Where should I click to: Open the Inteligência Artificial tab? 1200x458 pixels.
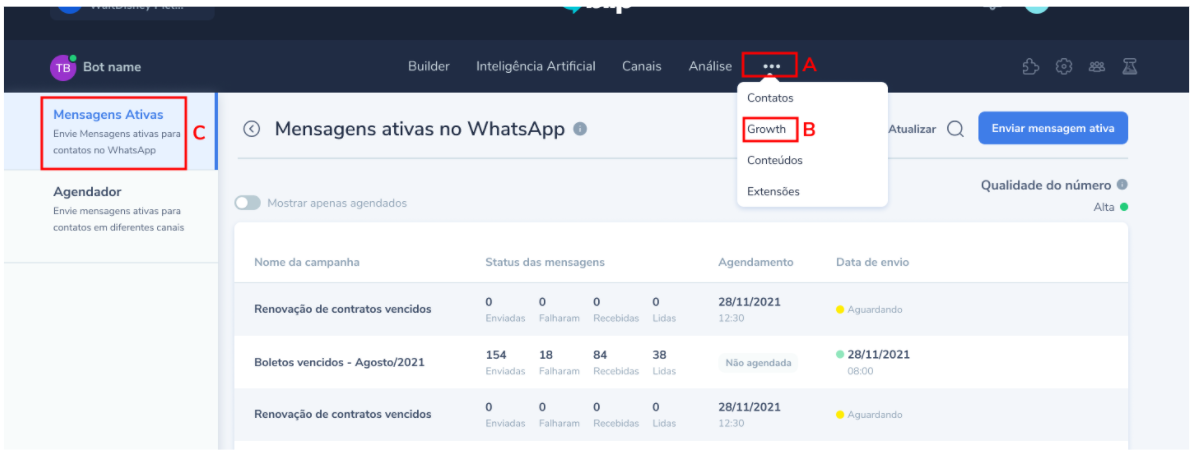click(536, 67)
